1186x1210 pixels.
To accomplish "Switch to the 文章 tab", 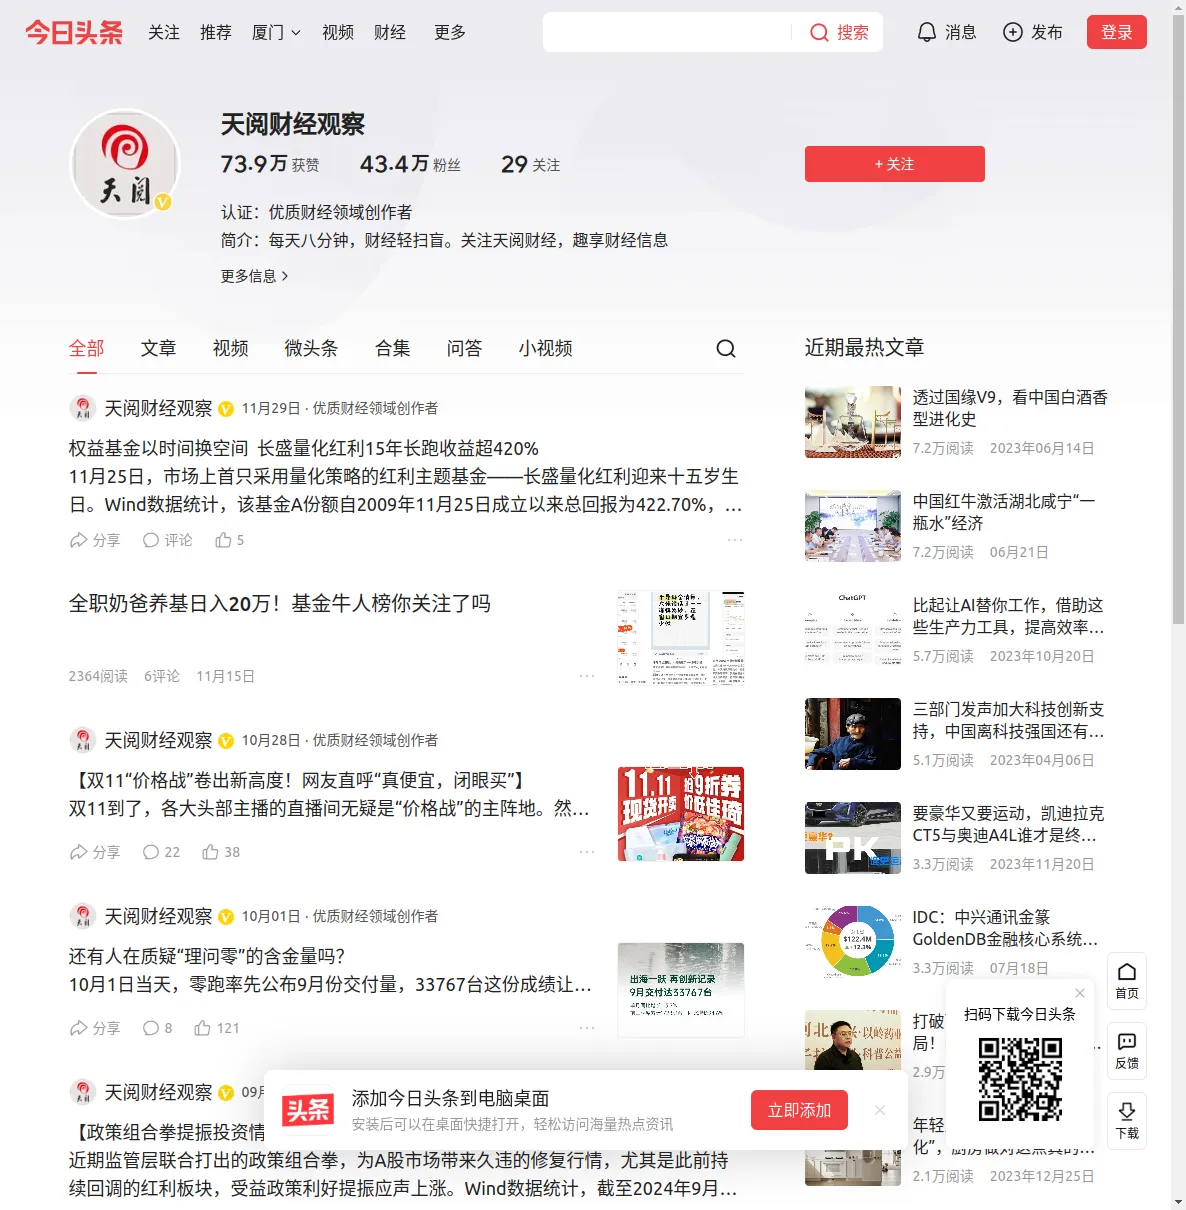I will coord(159,348).
